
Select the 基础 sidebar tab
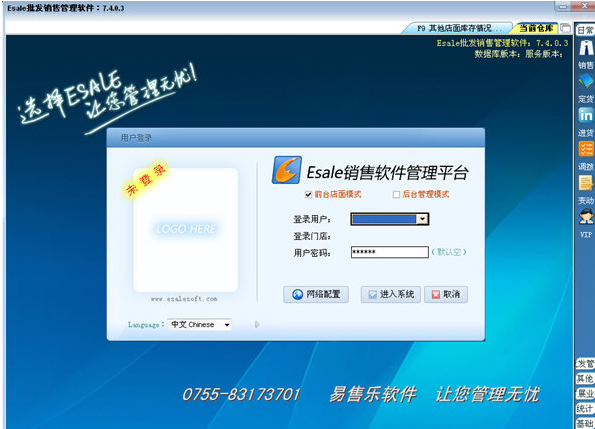pos(585,423)
